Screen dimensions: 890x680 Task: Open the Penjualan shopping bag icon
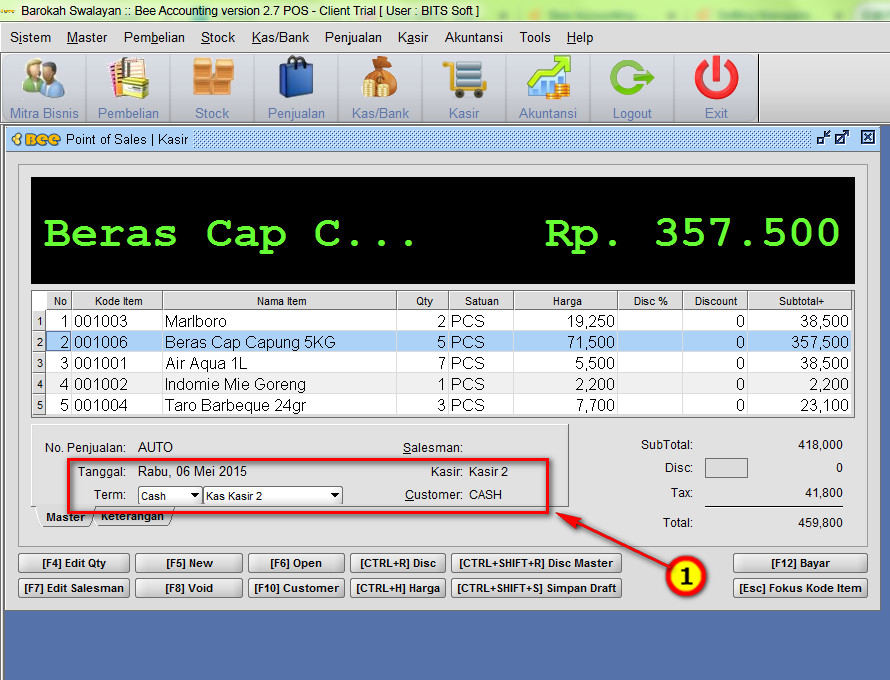pyautogui.click(x=296, y=88)
